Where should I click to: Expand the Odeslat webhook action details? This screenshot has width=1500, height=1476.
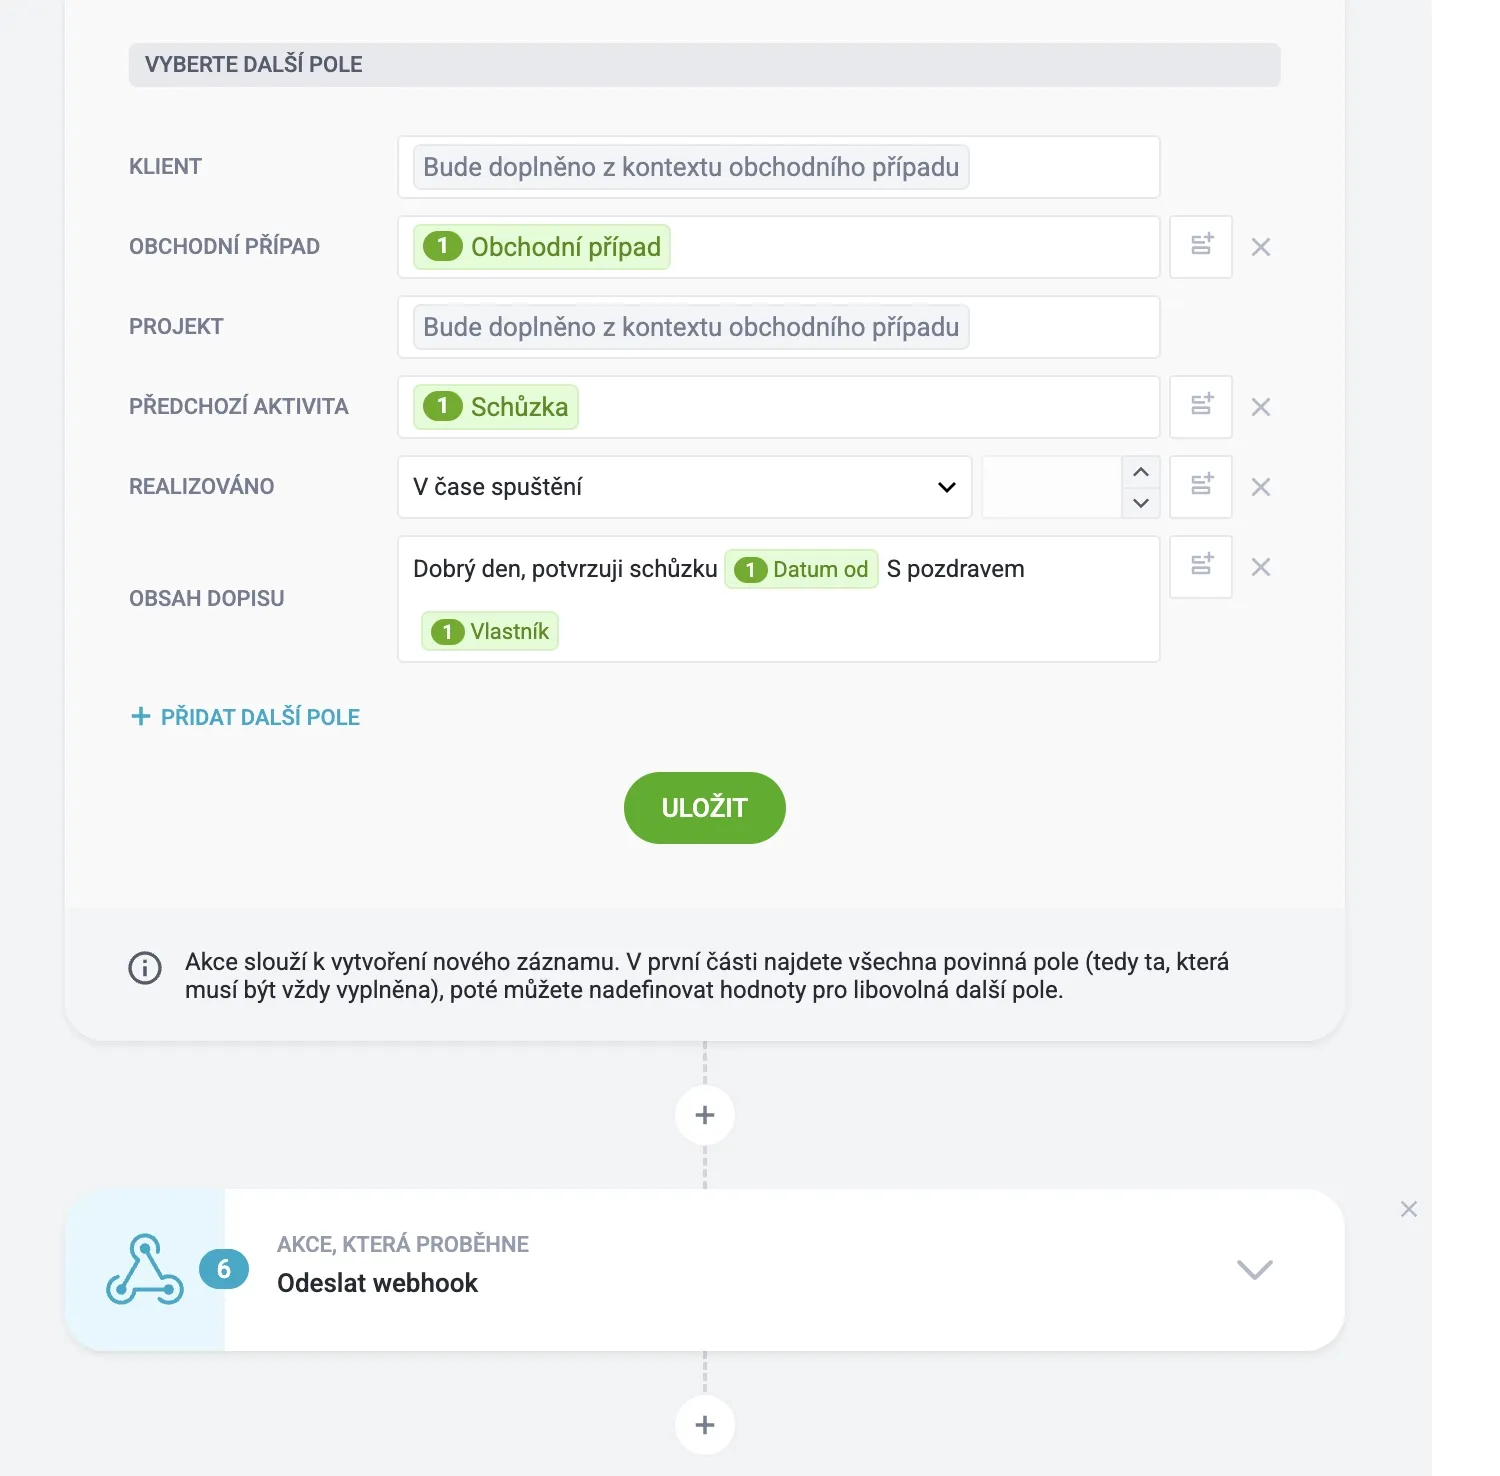click(1253, 1269)
